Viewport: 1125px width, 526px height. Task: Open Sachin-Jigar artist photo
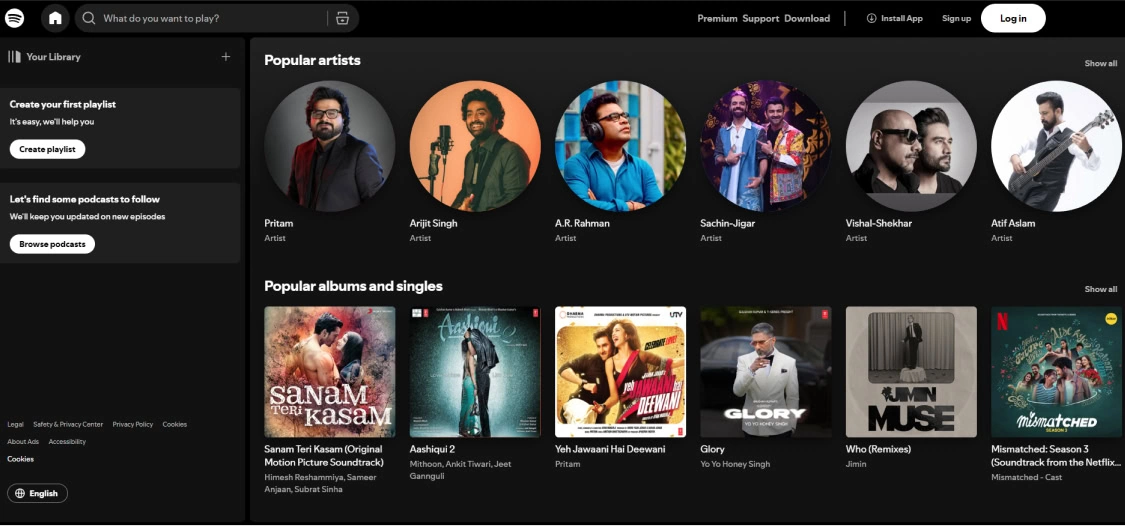click(766, 146)
